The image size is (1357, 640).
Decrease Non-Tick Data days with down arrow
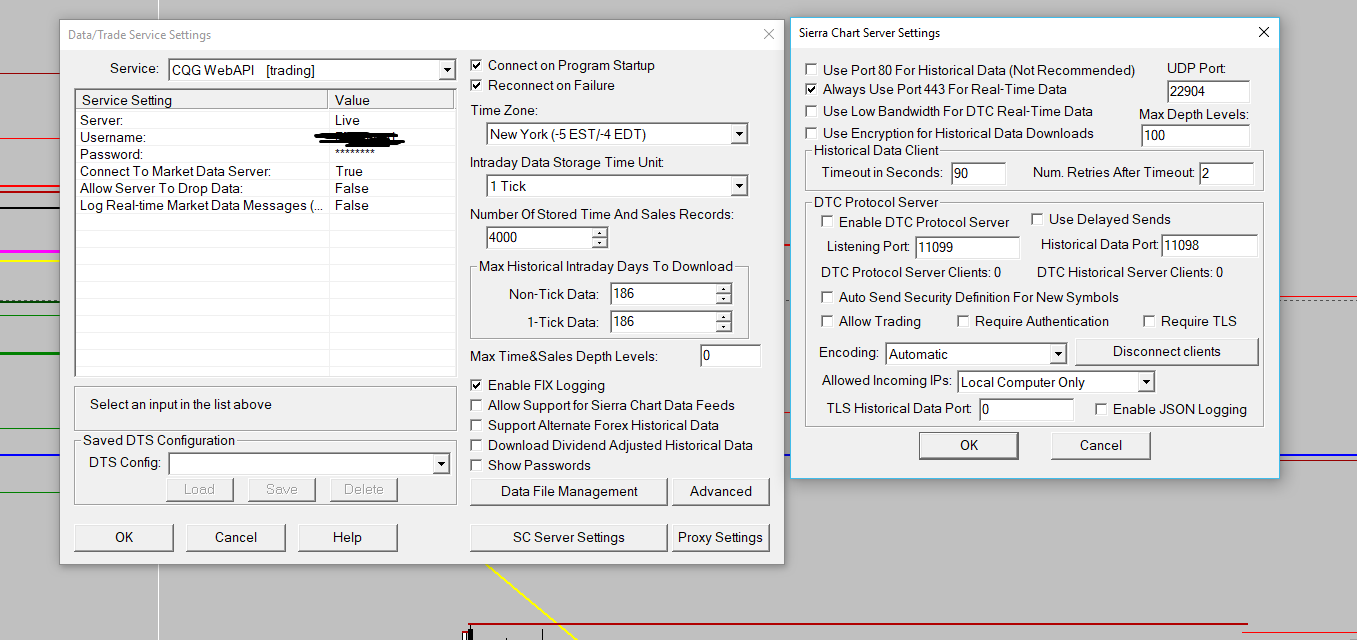coord(724,299)
